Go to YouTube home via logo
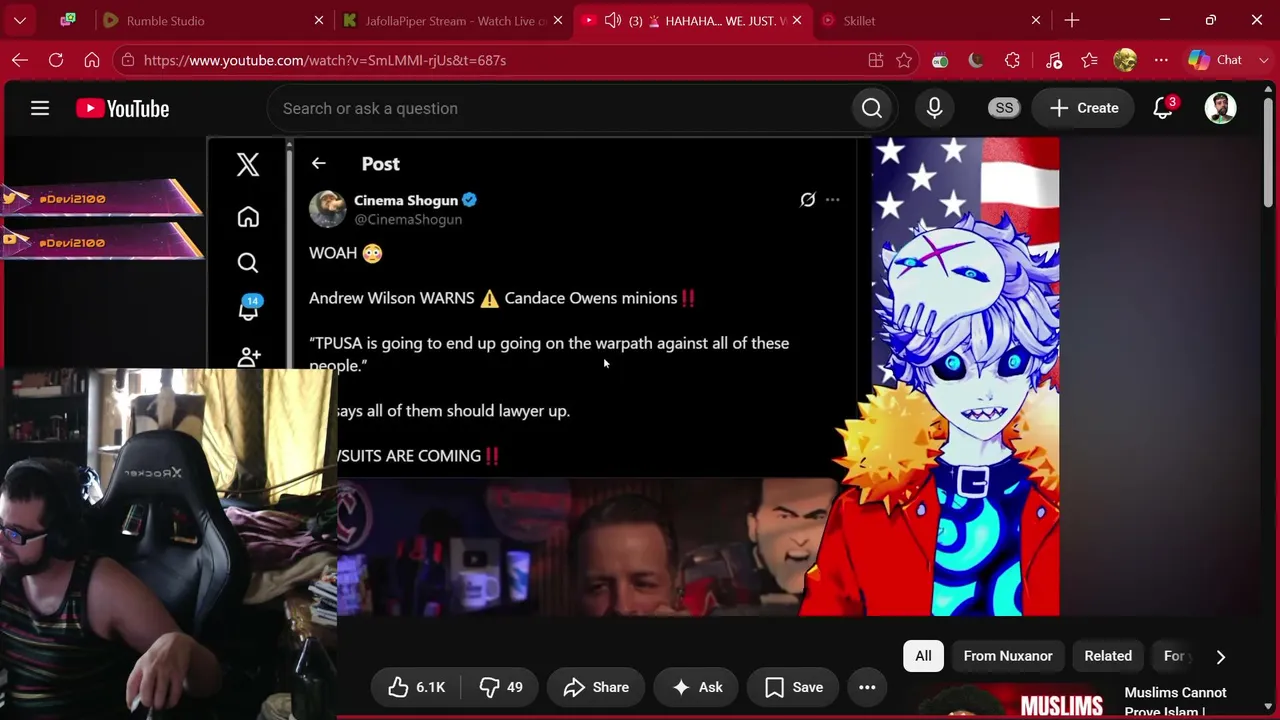Viewport: 1280px width, 720px height. (123, 108)
